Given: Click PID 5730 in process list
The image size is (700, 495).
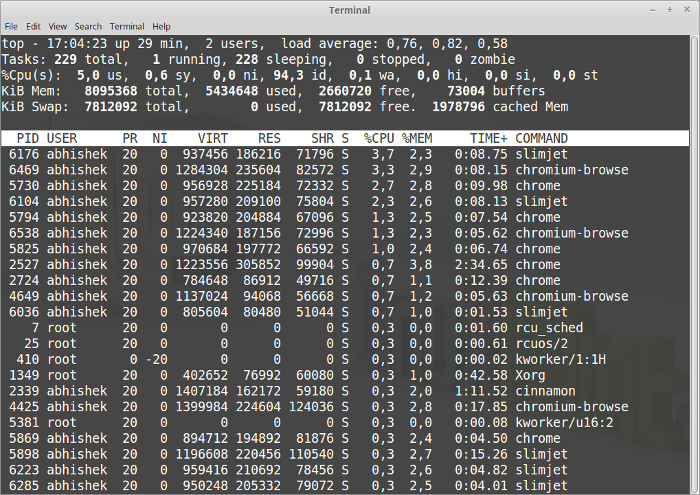Looking at the screenshot, I should click(24, 186).
